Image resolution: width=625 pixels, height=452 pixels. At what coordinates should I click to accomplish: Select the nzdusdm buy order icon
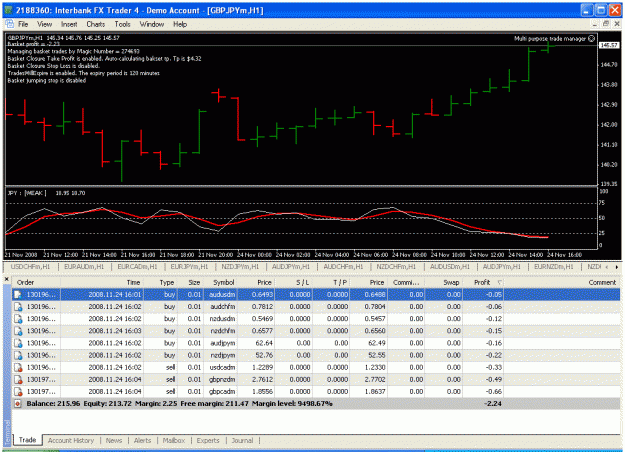click(x=18, y=319)
